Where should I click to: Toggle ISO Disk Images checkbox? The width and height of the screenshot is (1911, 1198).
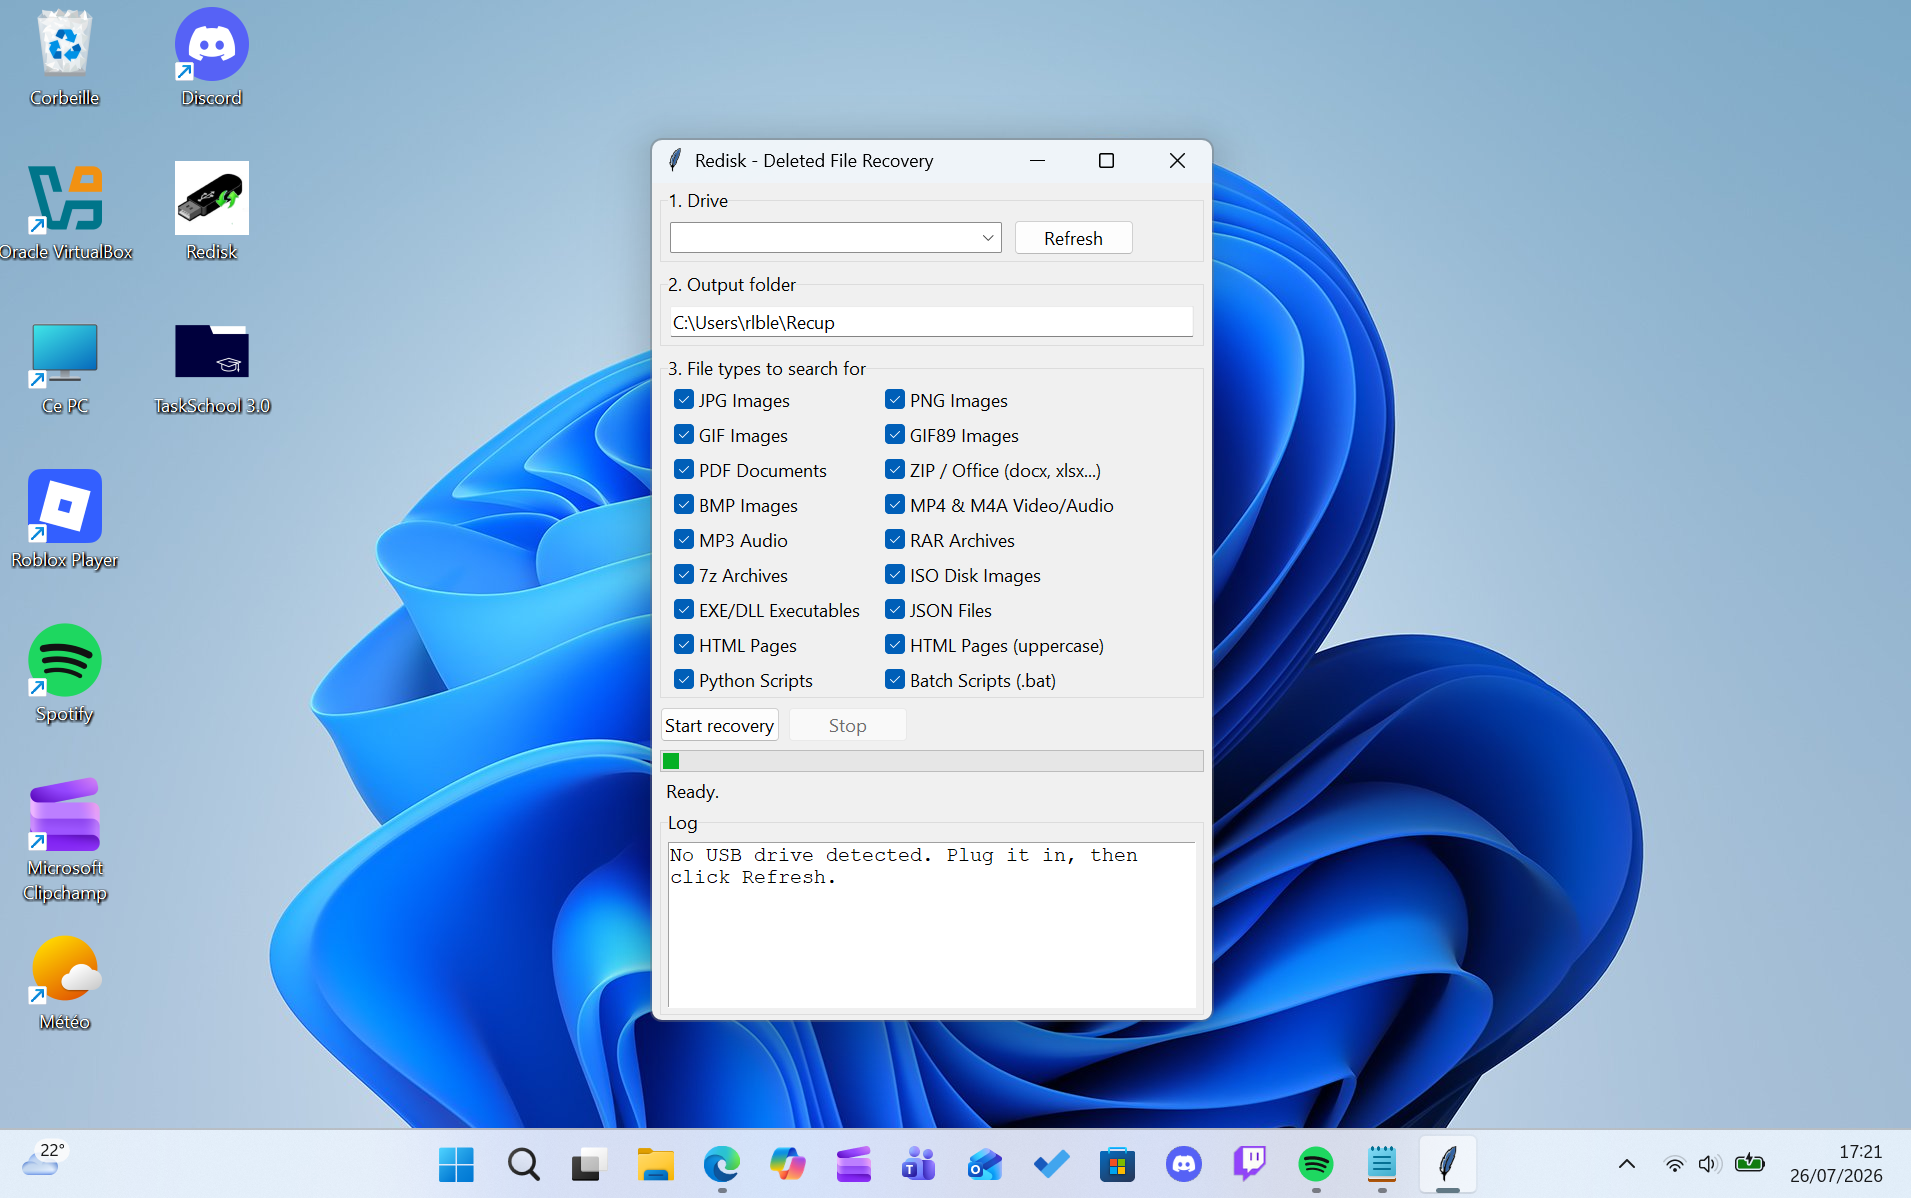895,575
